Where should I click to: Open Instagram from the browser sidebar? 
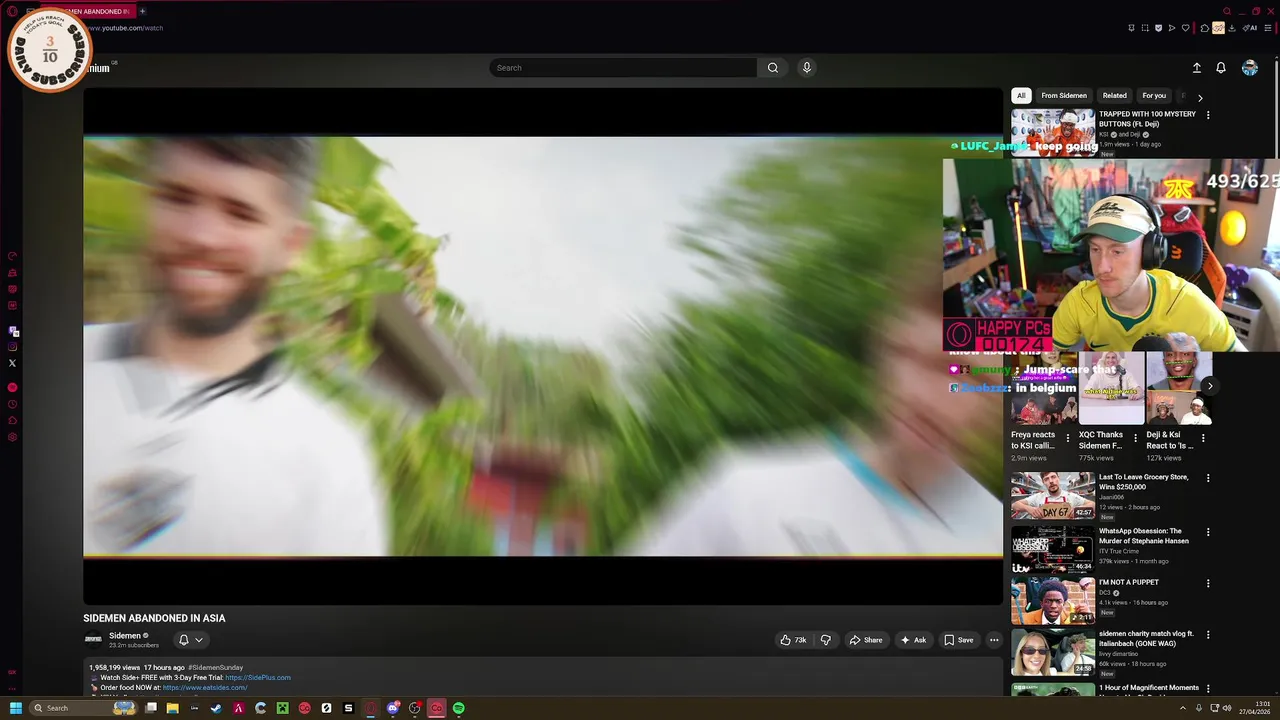click(x=13, y=347)
